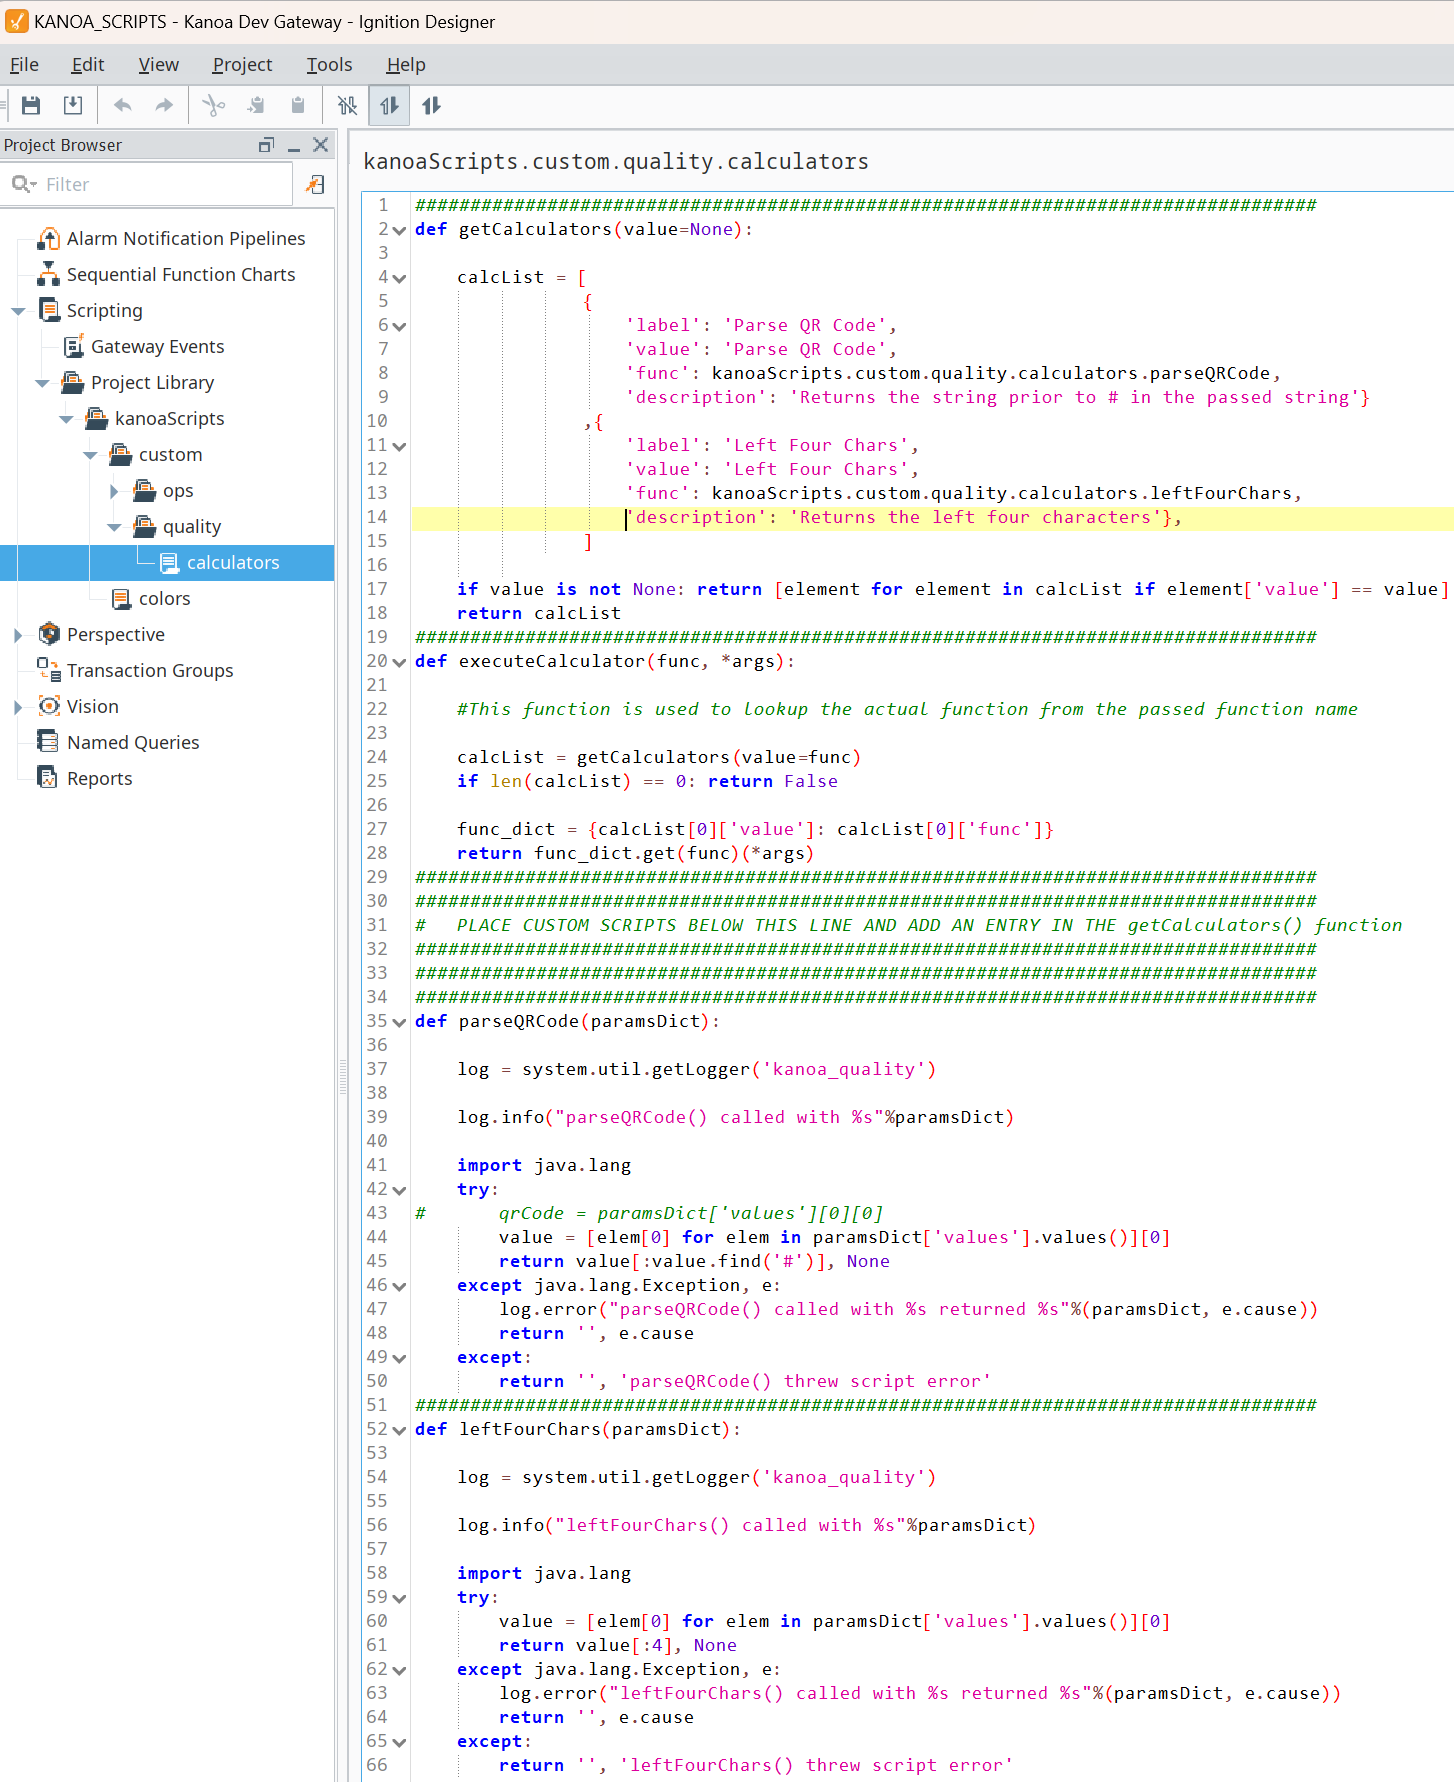Screen dimensions: 1454x1782
Task: Open the Help menu
Action: pyautogui.click(x=406, y=65)
